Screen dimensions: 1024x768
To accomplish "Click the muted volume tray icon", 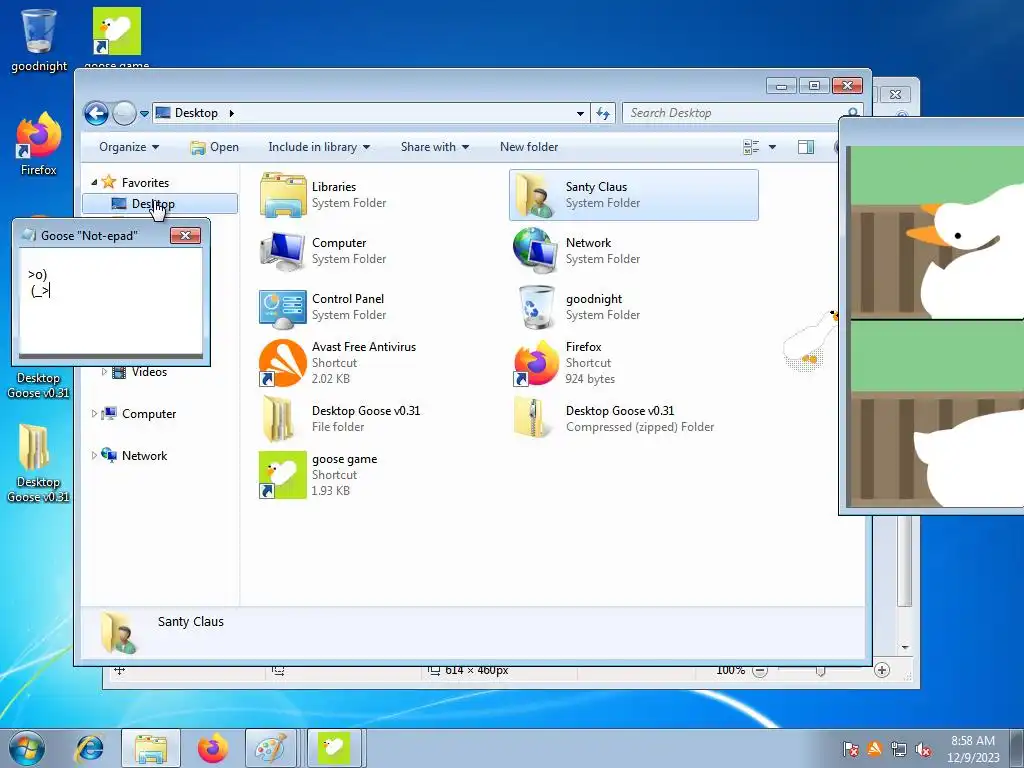I will coord(923,749).
